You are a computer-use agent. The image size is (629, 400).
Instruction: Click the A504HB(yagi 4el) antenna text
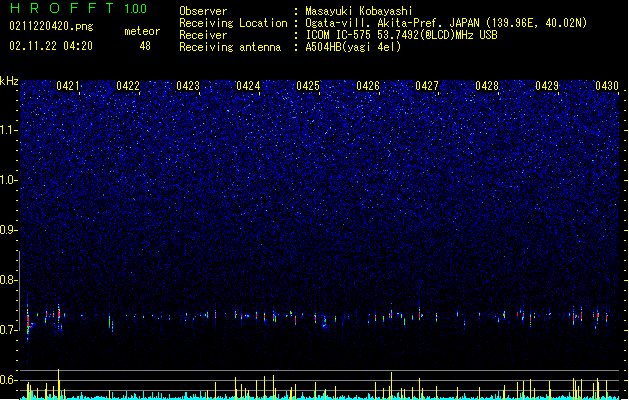[x=353, y=47]
